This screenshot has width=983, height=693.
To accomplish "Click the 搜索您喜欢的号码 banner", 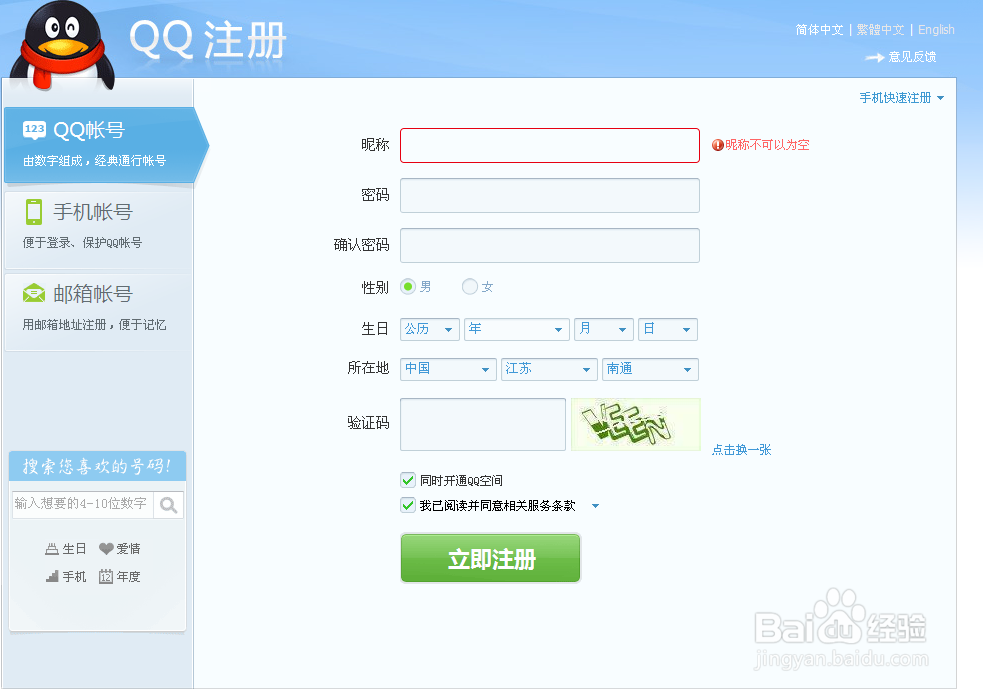I will 97,466.
